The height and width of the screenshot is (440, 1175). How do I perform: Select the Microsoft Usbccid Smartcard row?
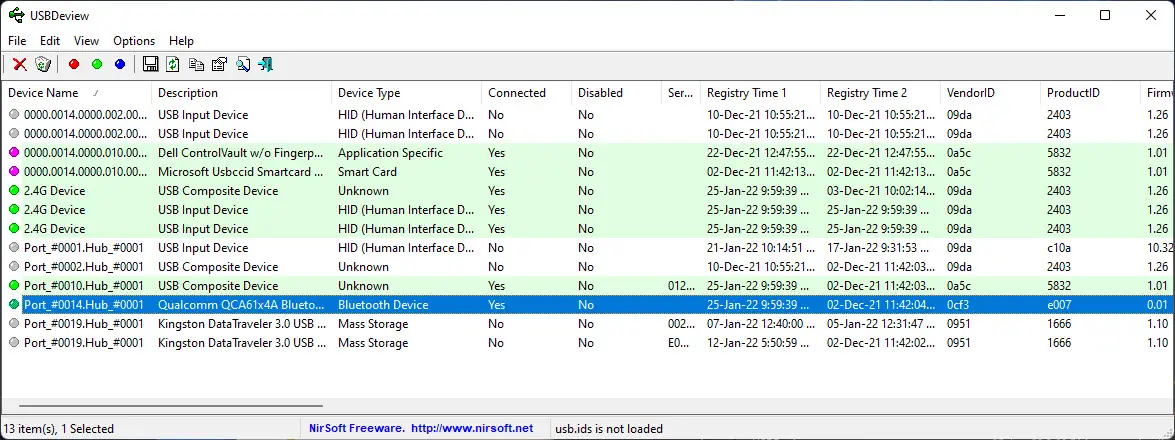click(x=240, y=172)
